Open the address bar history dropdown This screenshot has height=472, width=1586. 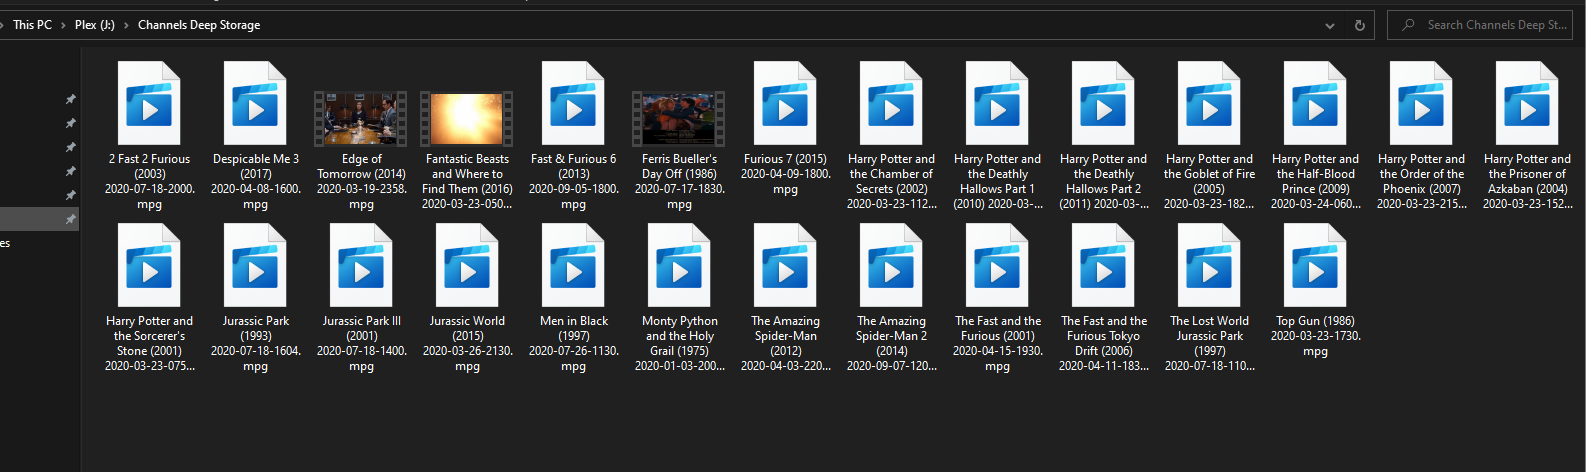tap(1329, 25)
